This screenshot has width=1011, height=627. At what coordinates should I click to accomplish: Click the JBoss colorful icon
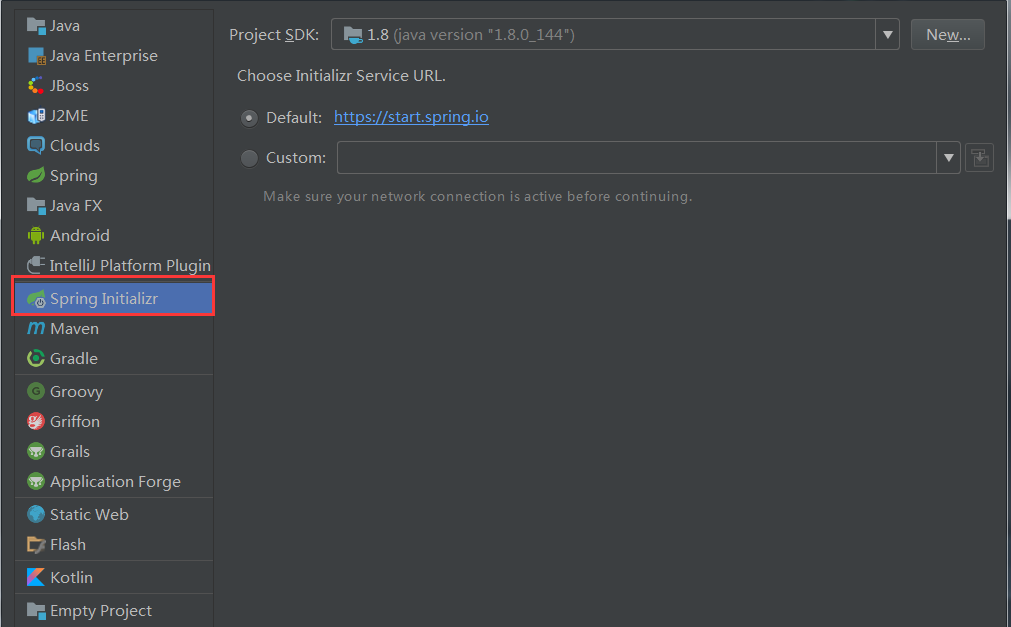[x=36, y=85]
